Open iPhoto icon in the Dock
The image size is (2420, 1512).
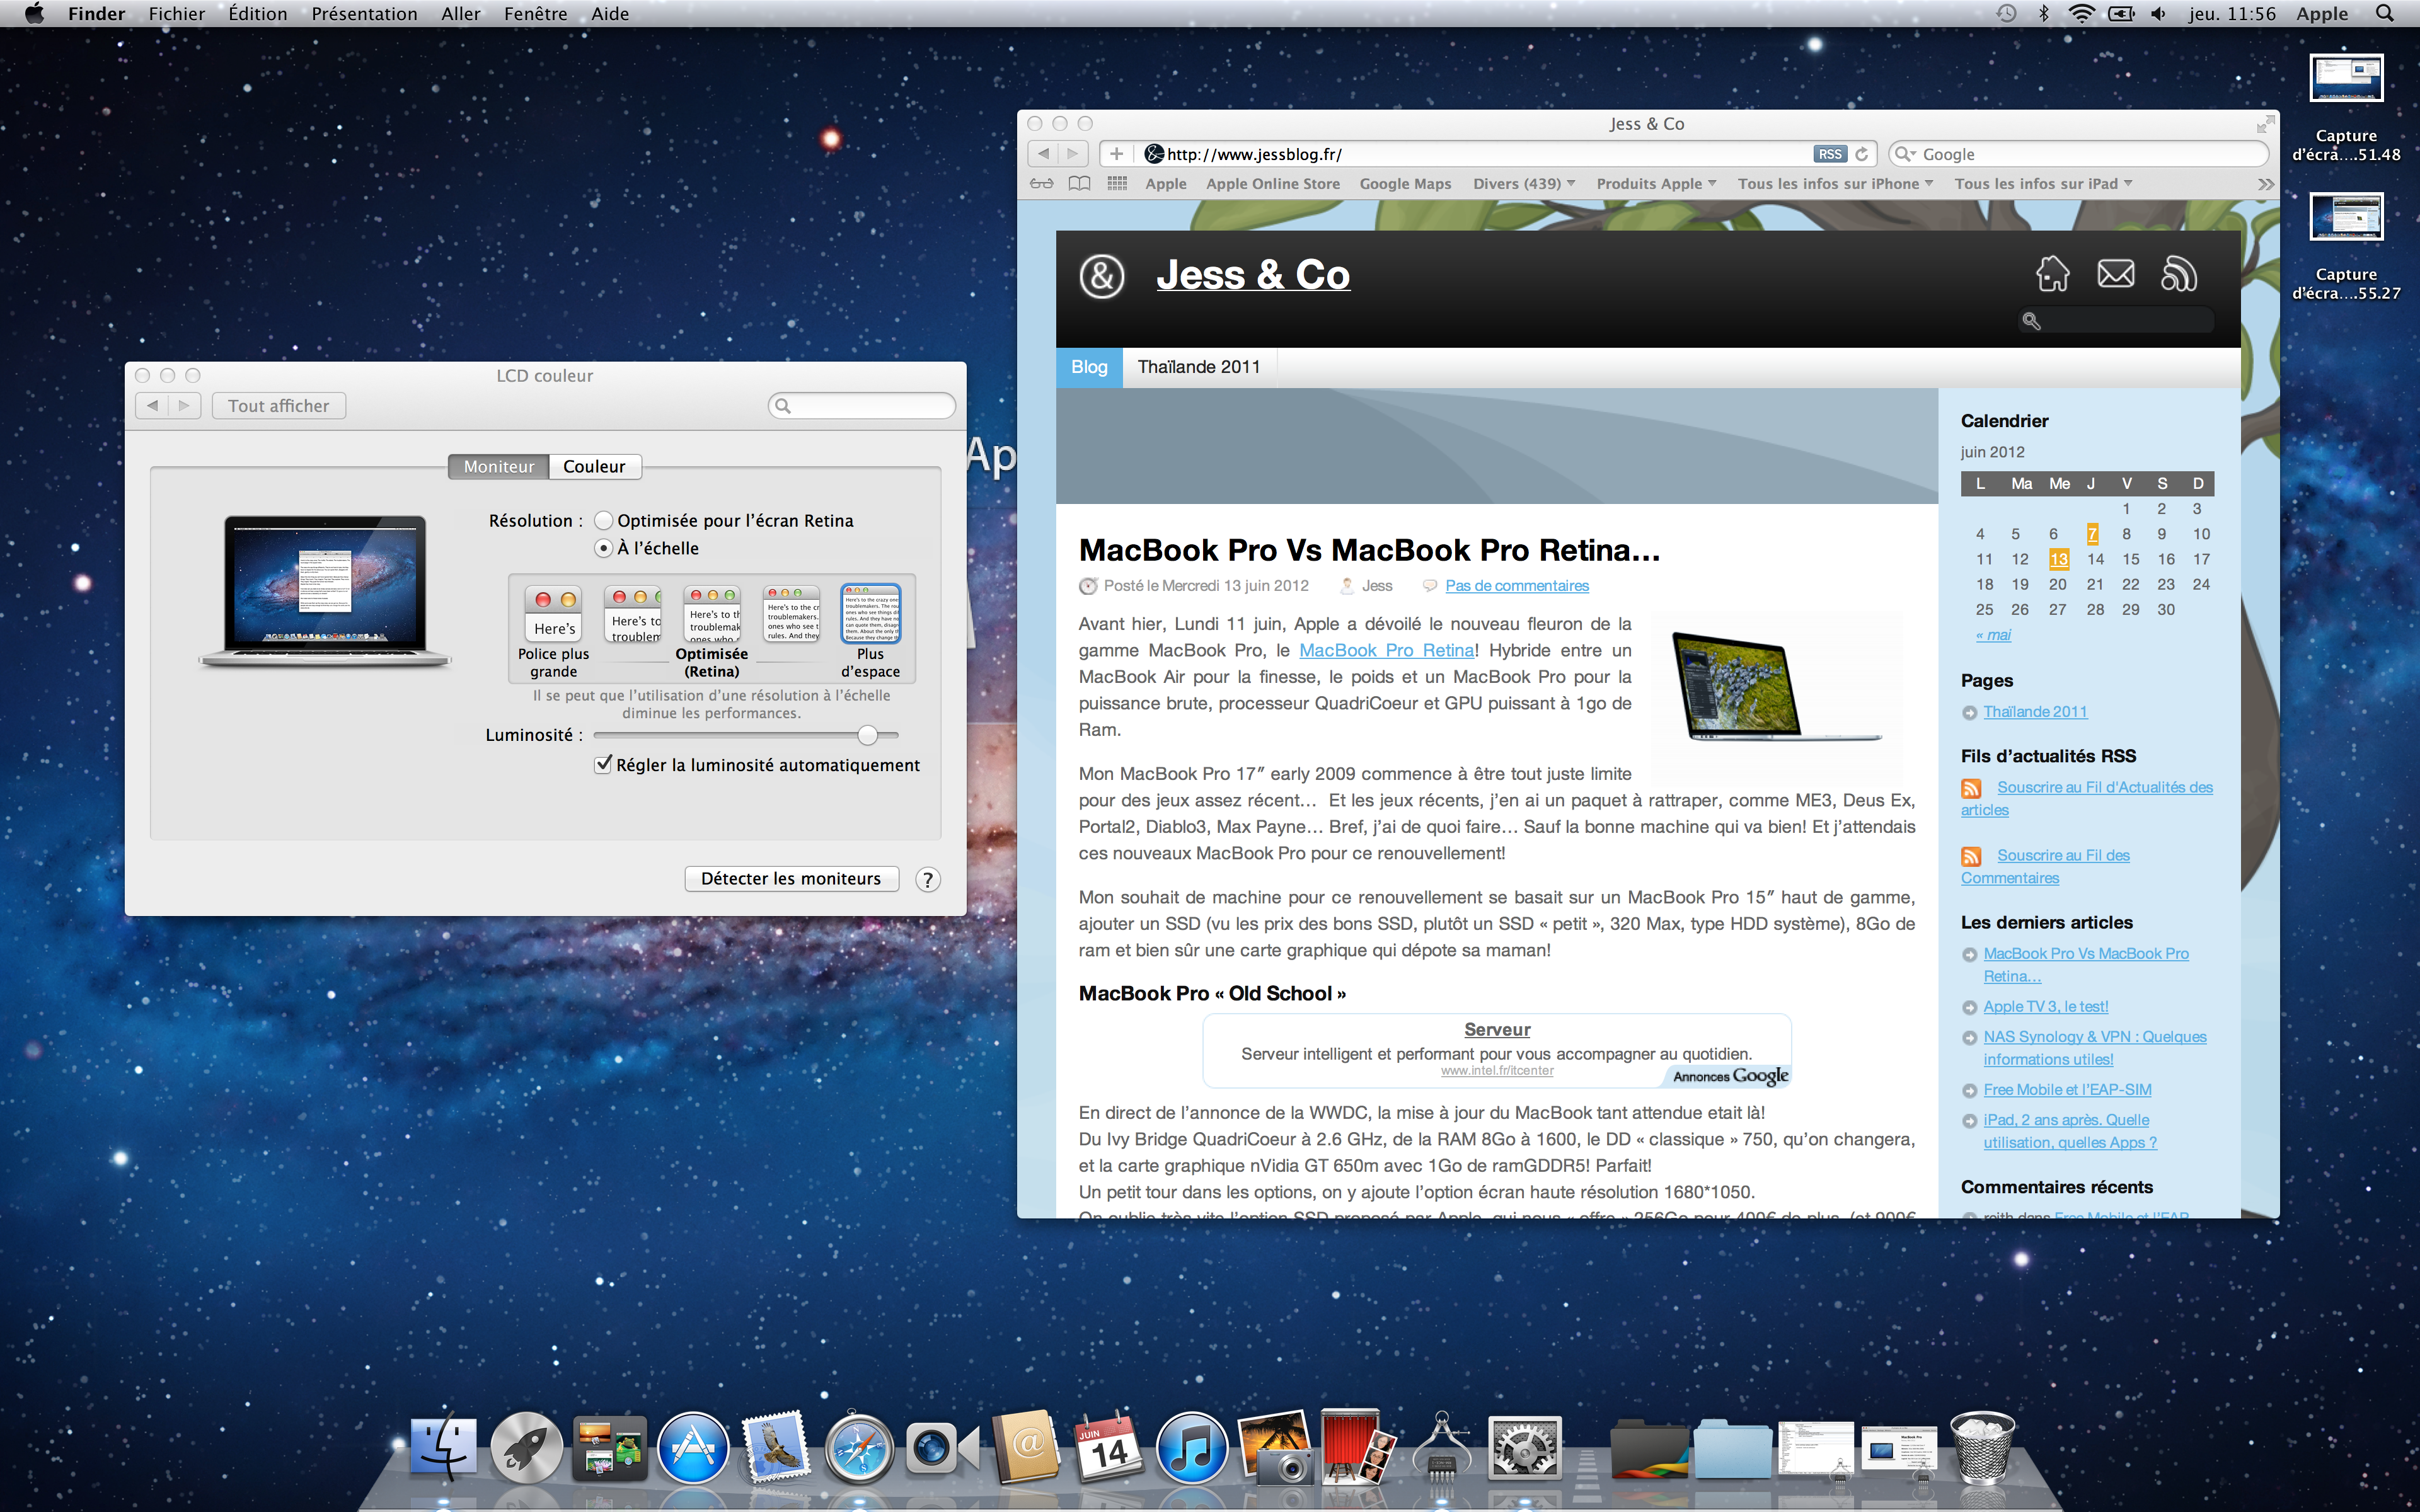(1276, 1447)
